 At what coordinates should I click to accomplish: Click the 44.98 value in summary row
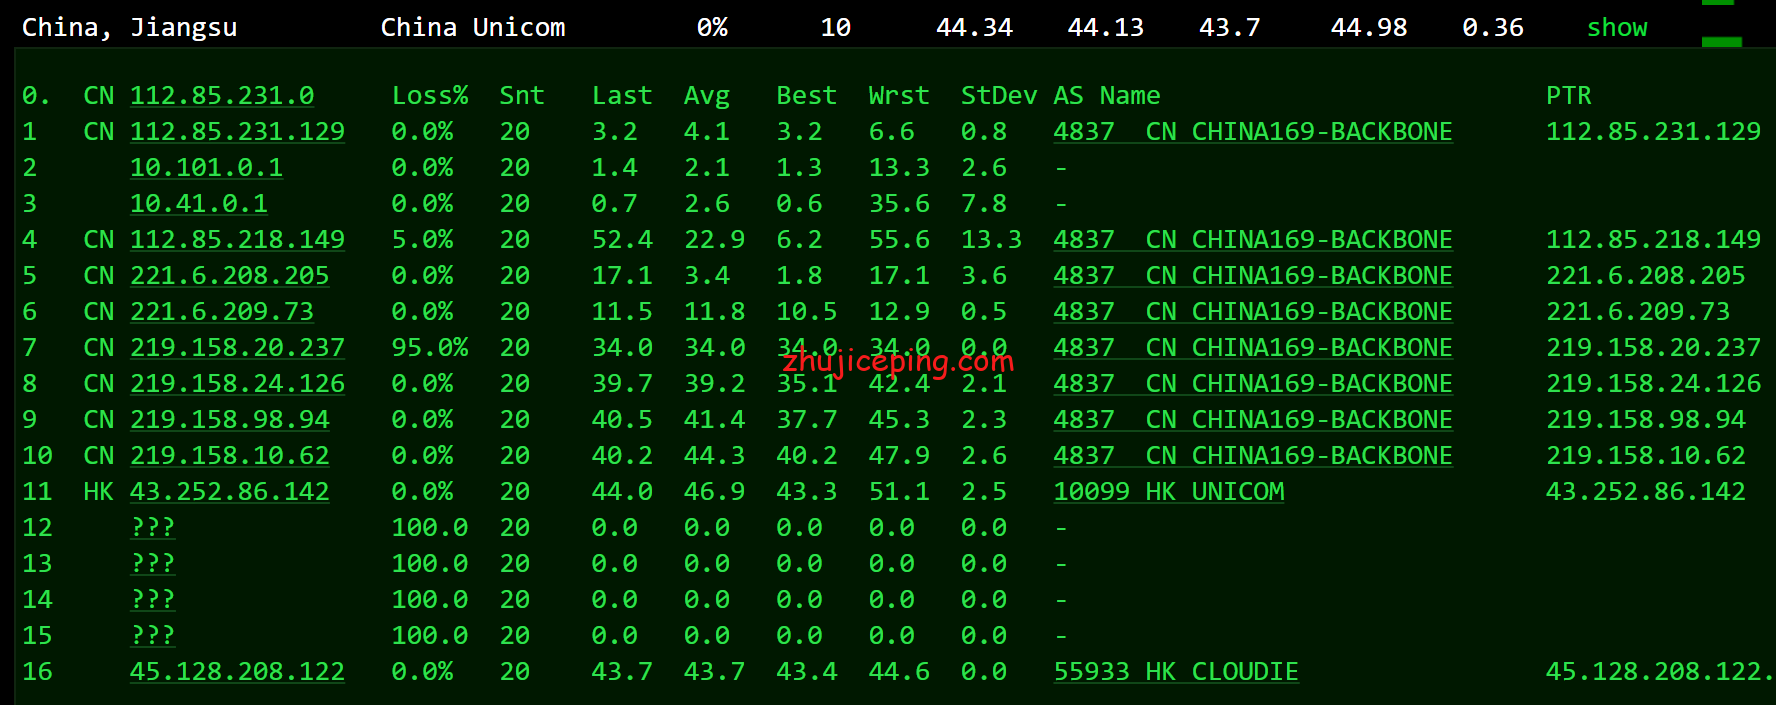1369,27
